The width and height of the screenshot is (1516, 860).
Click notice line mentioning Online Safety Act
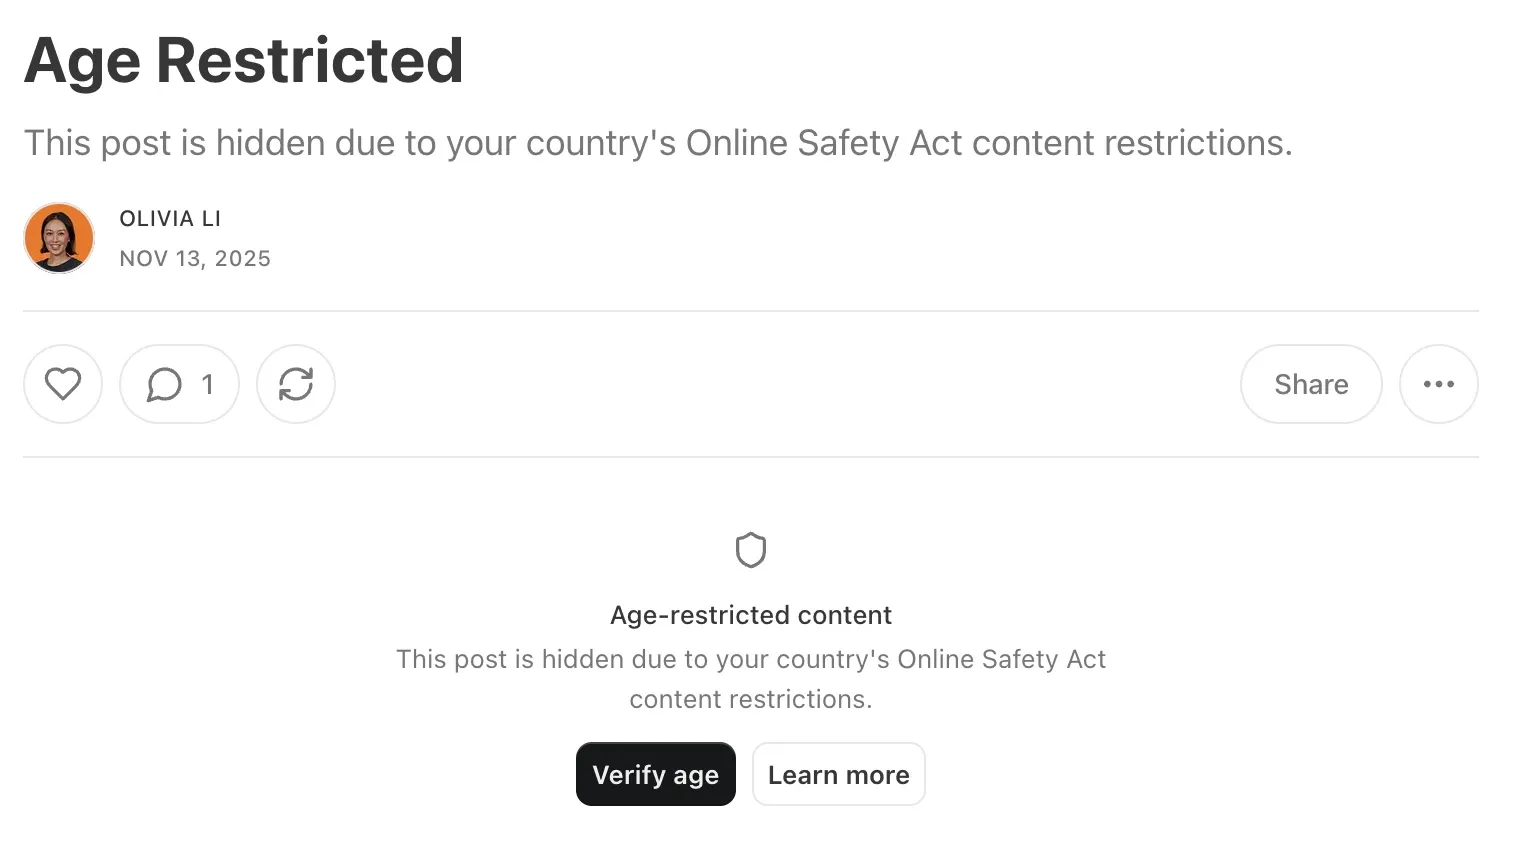click(751, 660)
